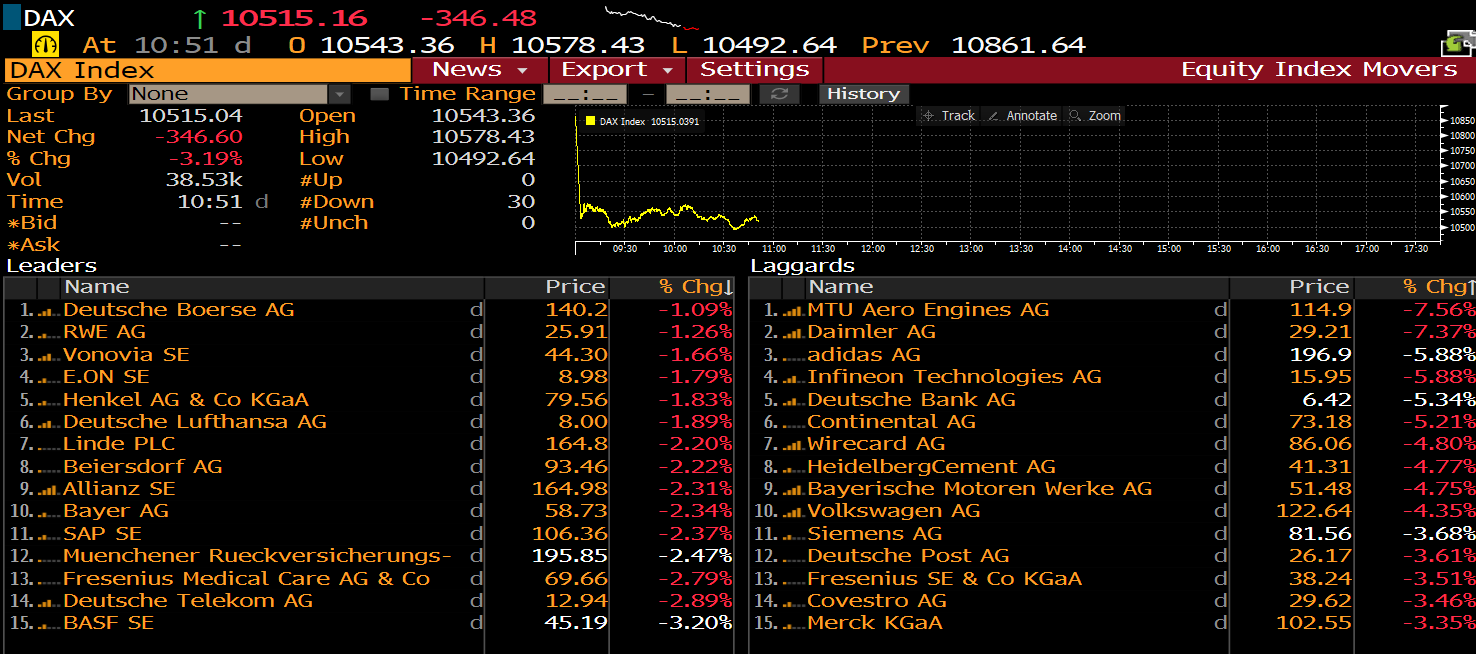Image resolution: width=1476 pixels, height=654 pixels.
Task: Click the bar icon beside Deutsche Bank AG
Action: 792,400
